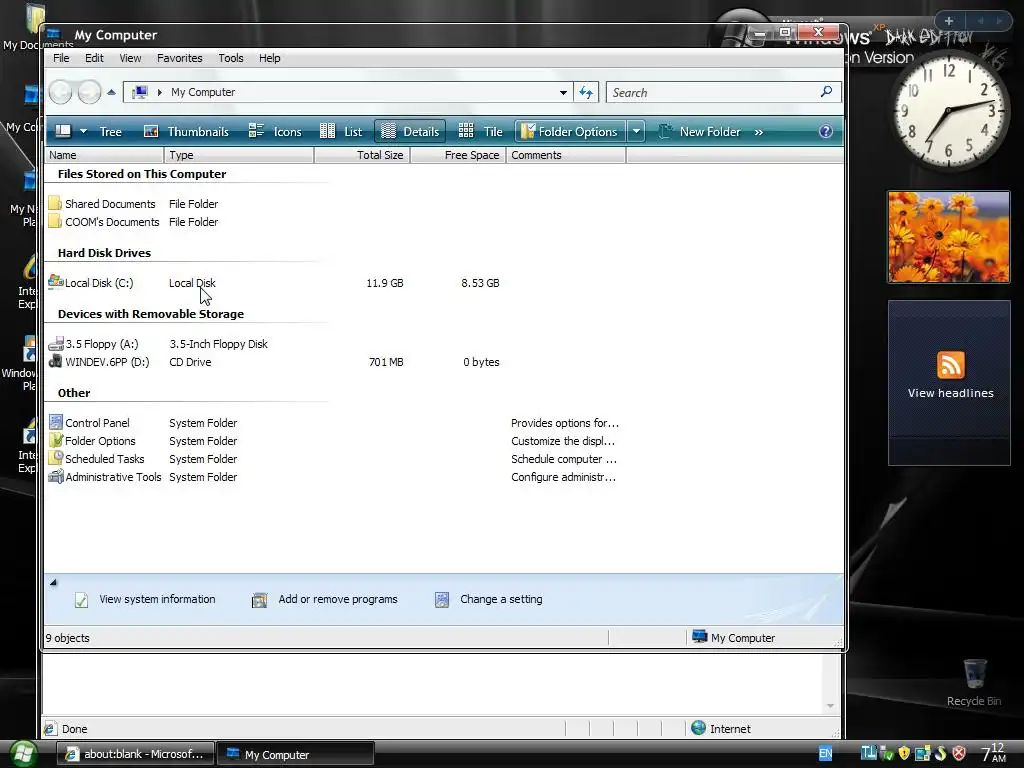Click the '8.53 GB' free space value
This screenshot has width=1024, height=768.
click(480, 283)
